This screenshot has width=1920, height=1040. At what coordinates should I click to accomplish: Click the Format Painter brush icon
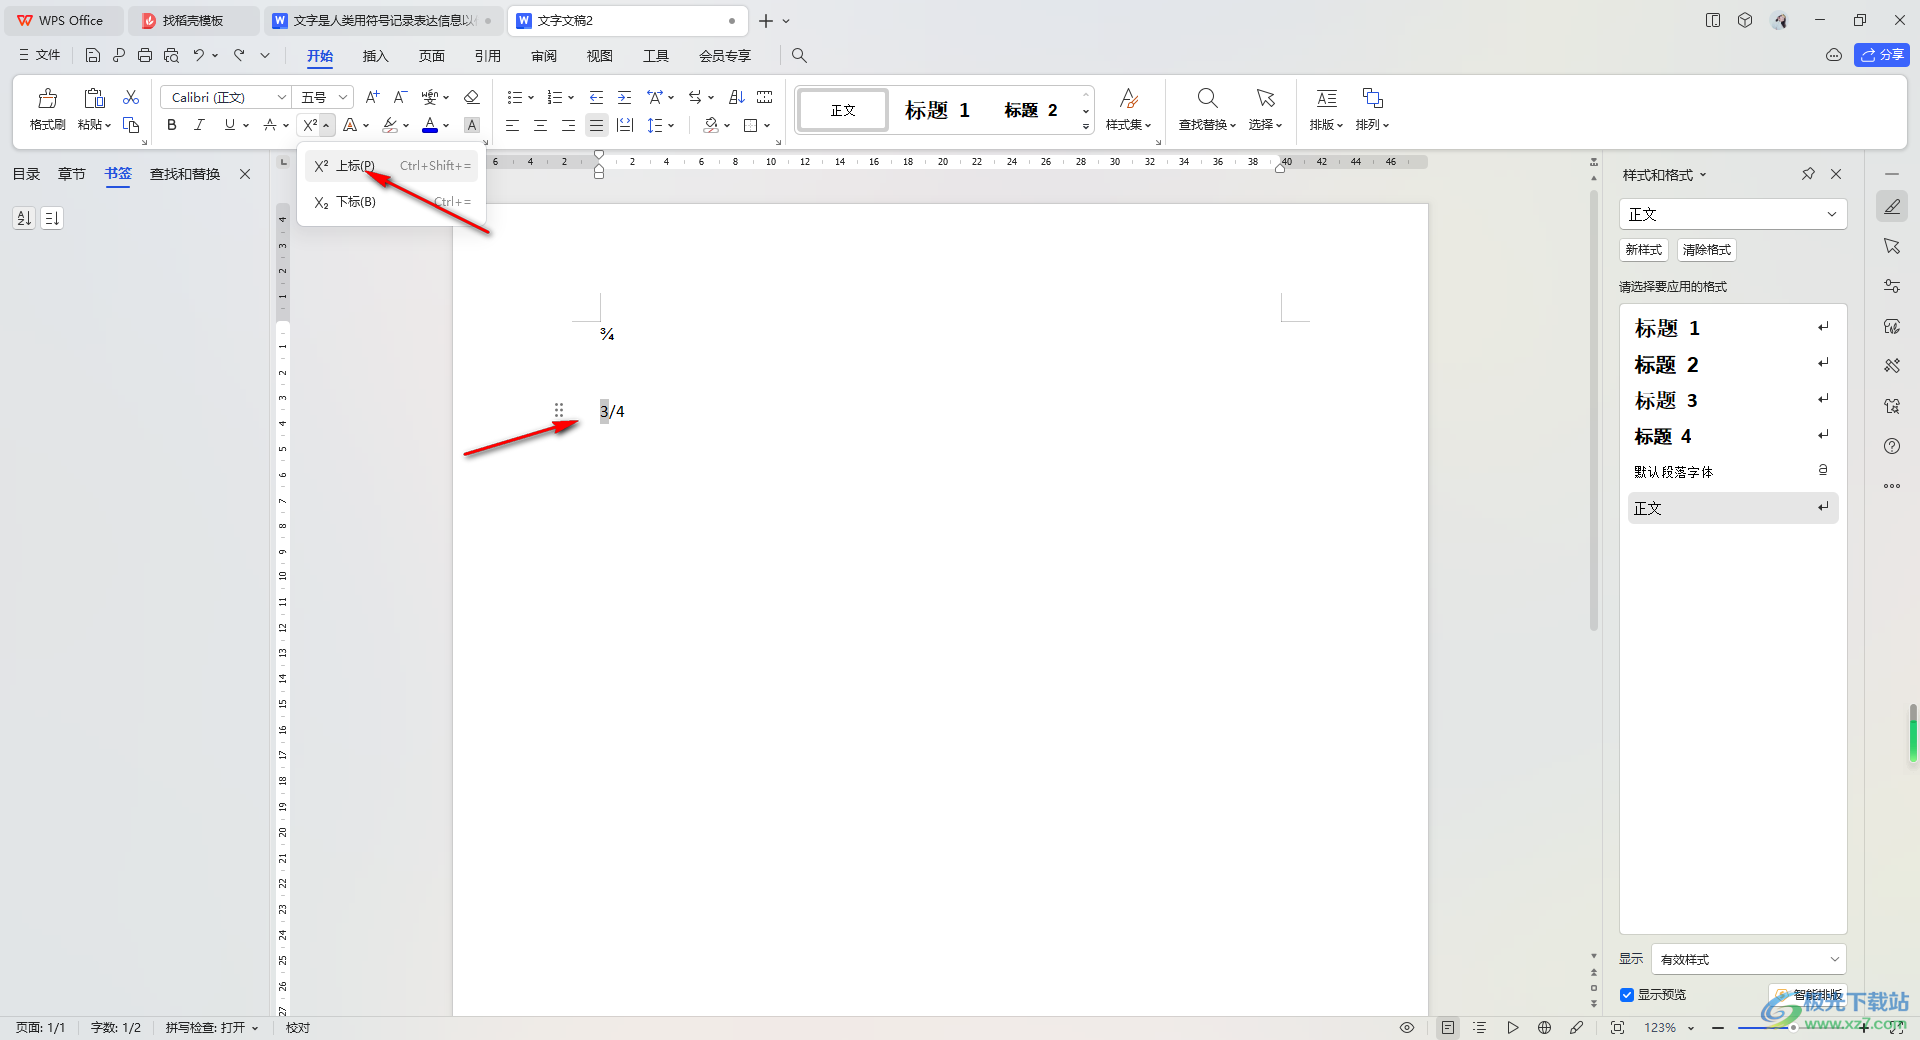(x=47, y=98)
